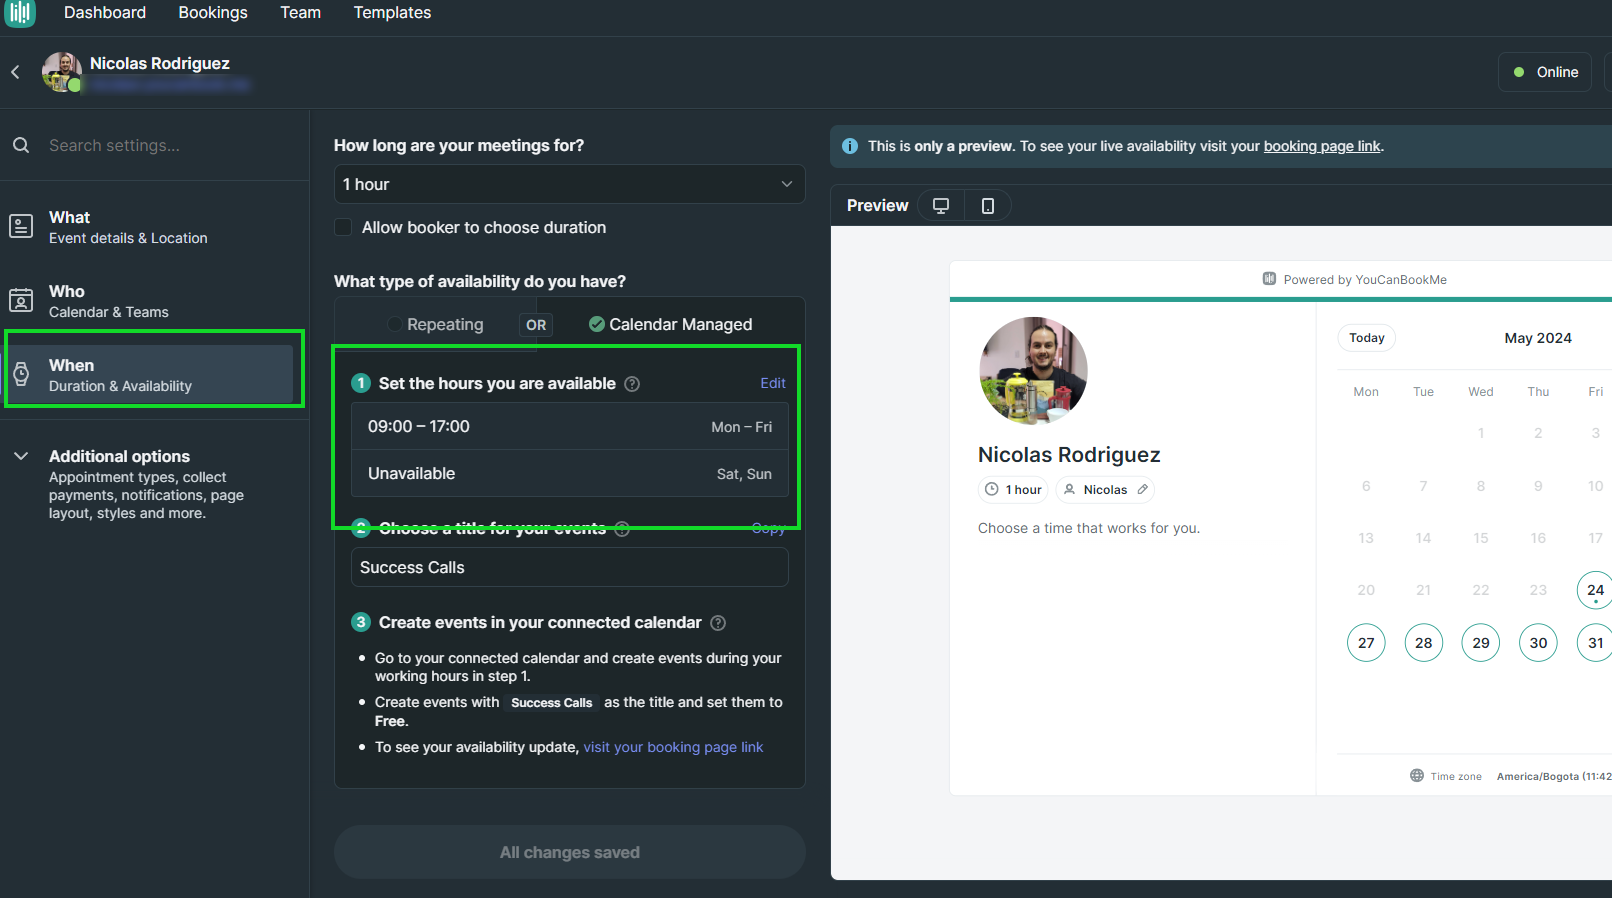Click the Who calendar icon
This screenshot has height=898, width=1612.
click(21, 300)
